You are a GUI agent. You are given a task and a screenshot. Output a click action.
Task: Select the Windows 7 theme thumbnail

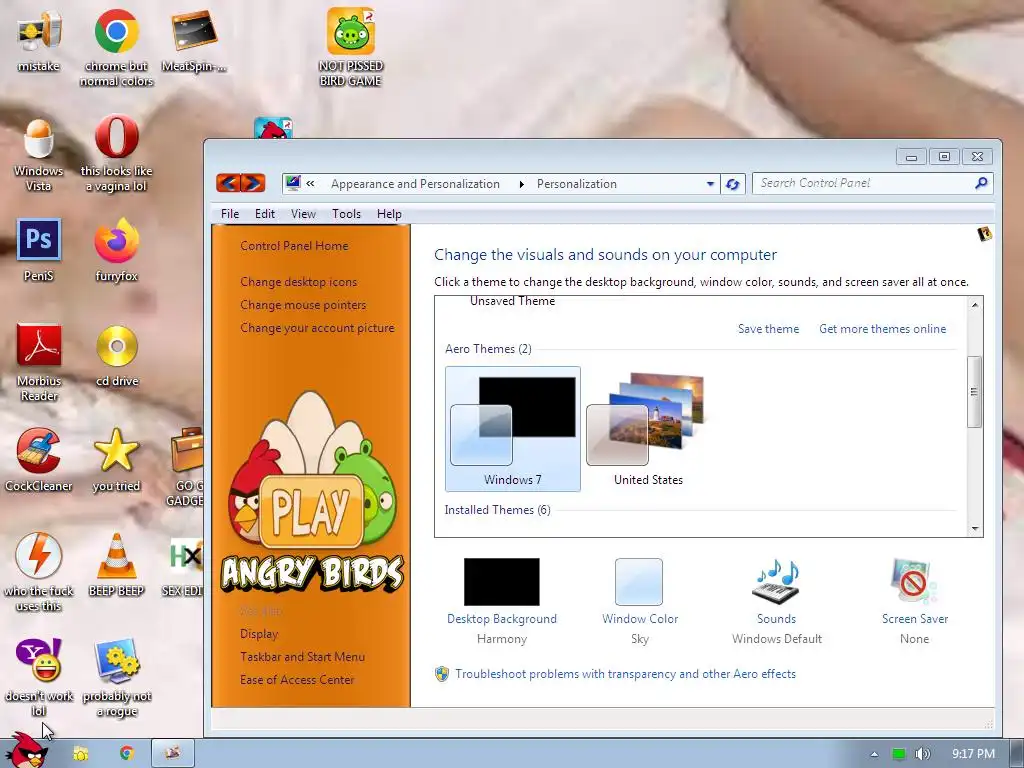[x=513, y=428]
